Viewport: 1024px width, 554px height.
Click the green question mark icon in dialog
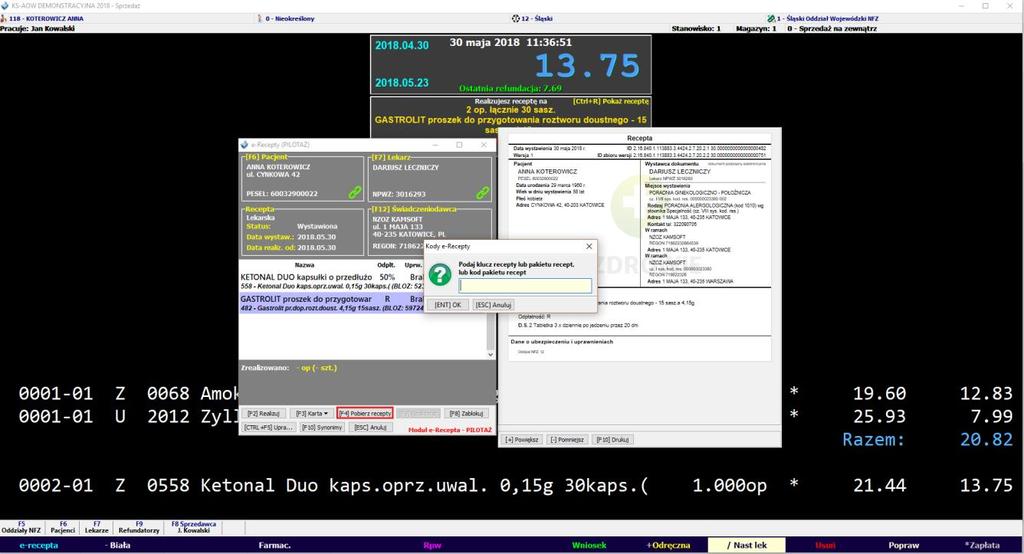tap(440, 274)
